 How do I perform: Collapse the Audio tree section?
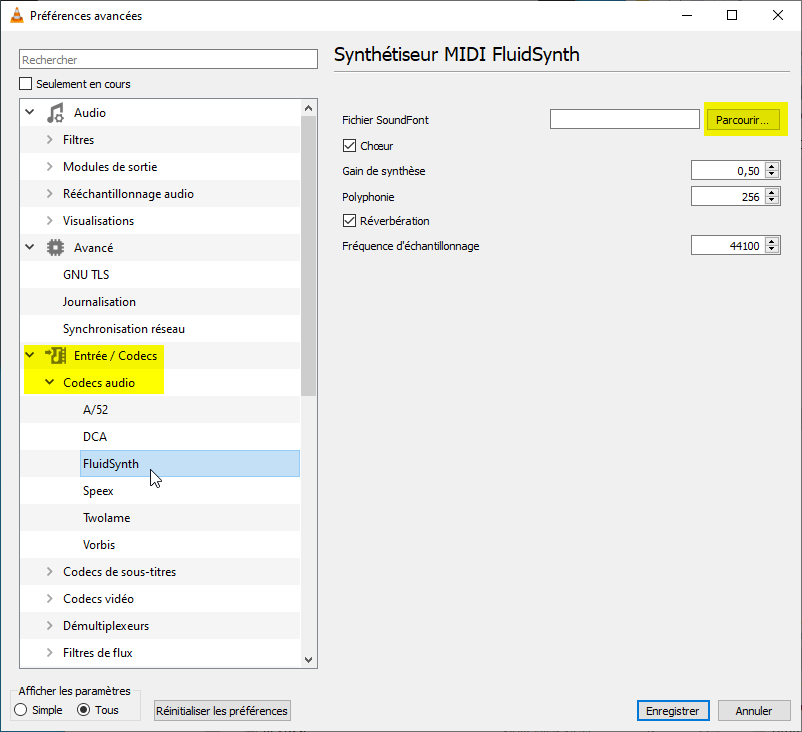pyautogui.click(x=30, y=112)
